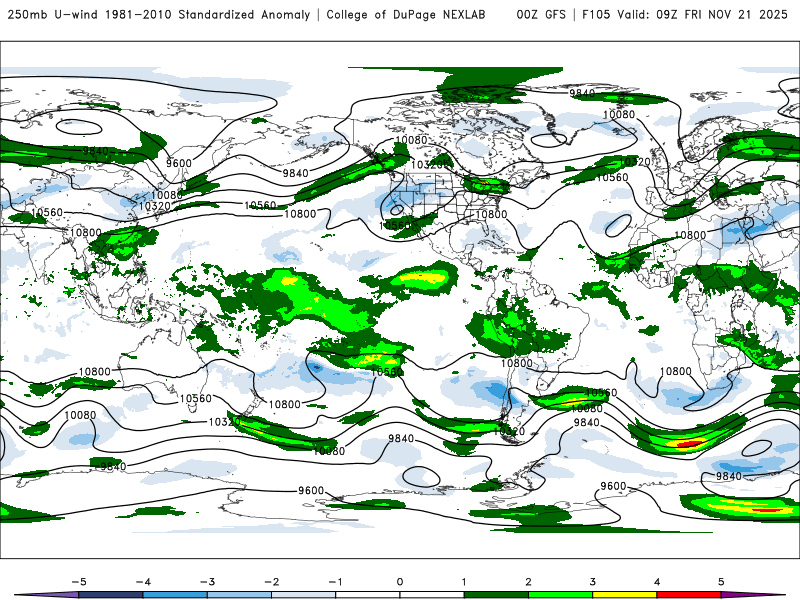Click the 'Standardized Anomaly' title words
This screenshot has height=600, width=800.
[x=244, y=14]
